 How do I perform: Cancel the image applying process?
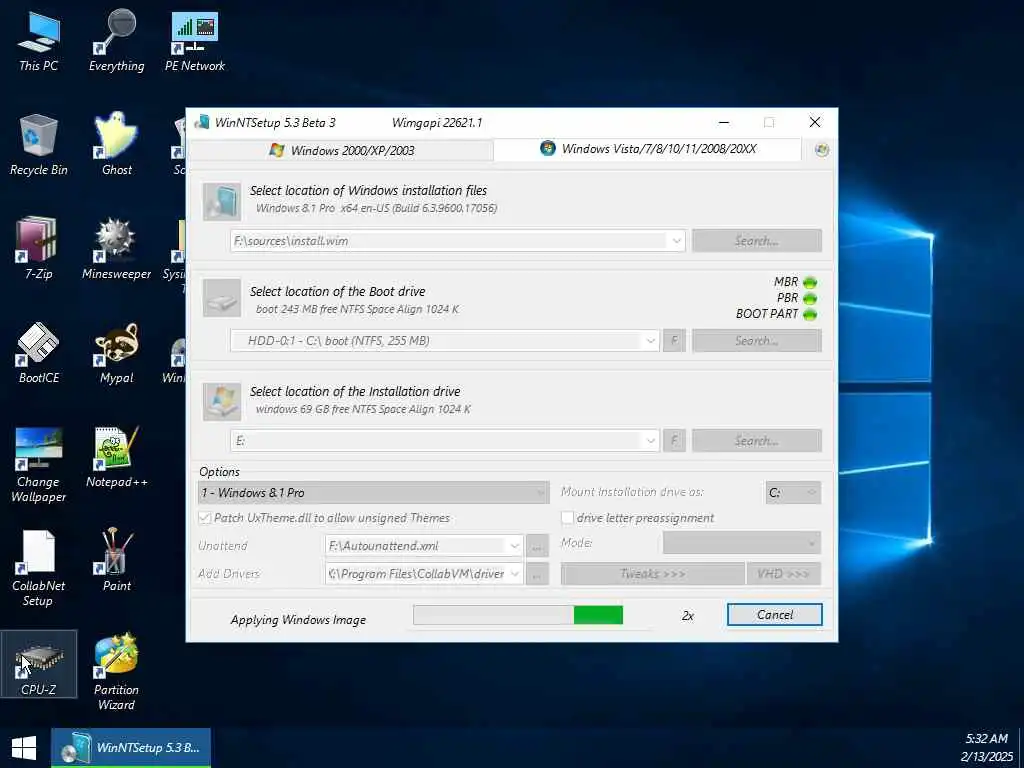click(x=775, y=615)
